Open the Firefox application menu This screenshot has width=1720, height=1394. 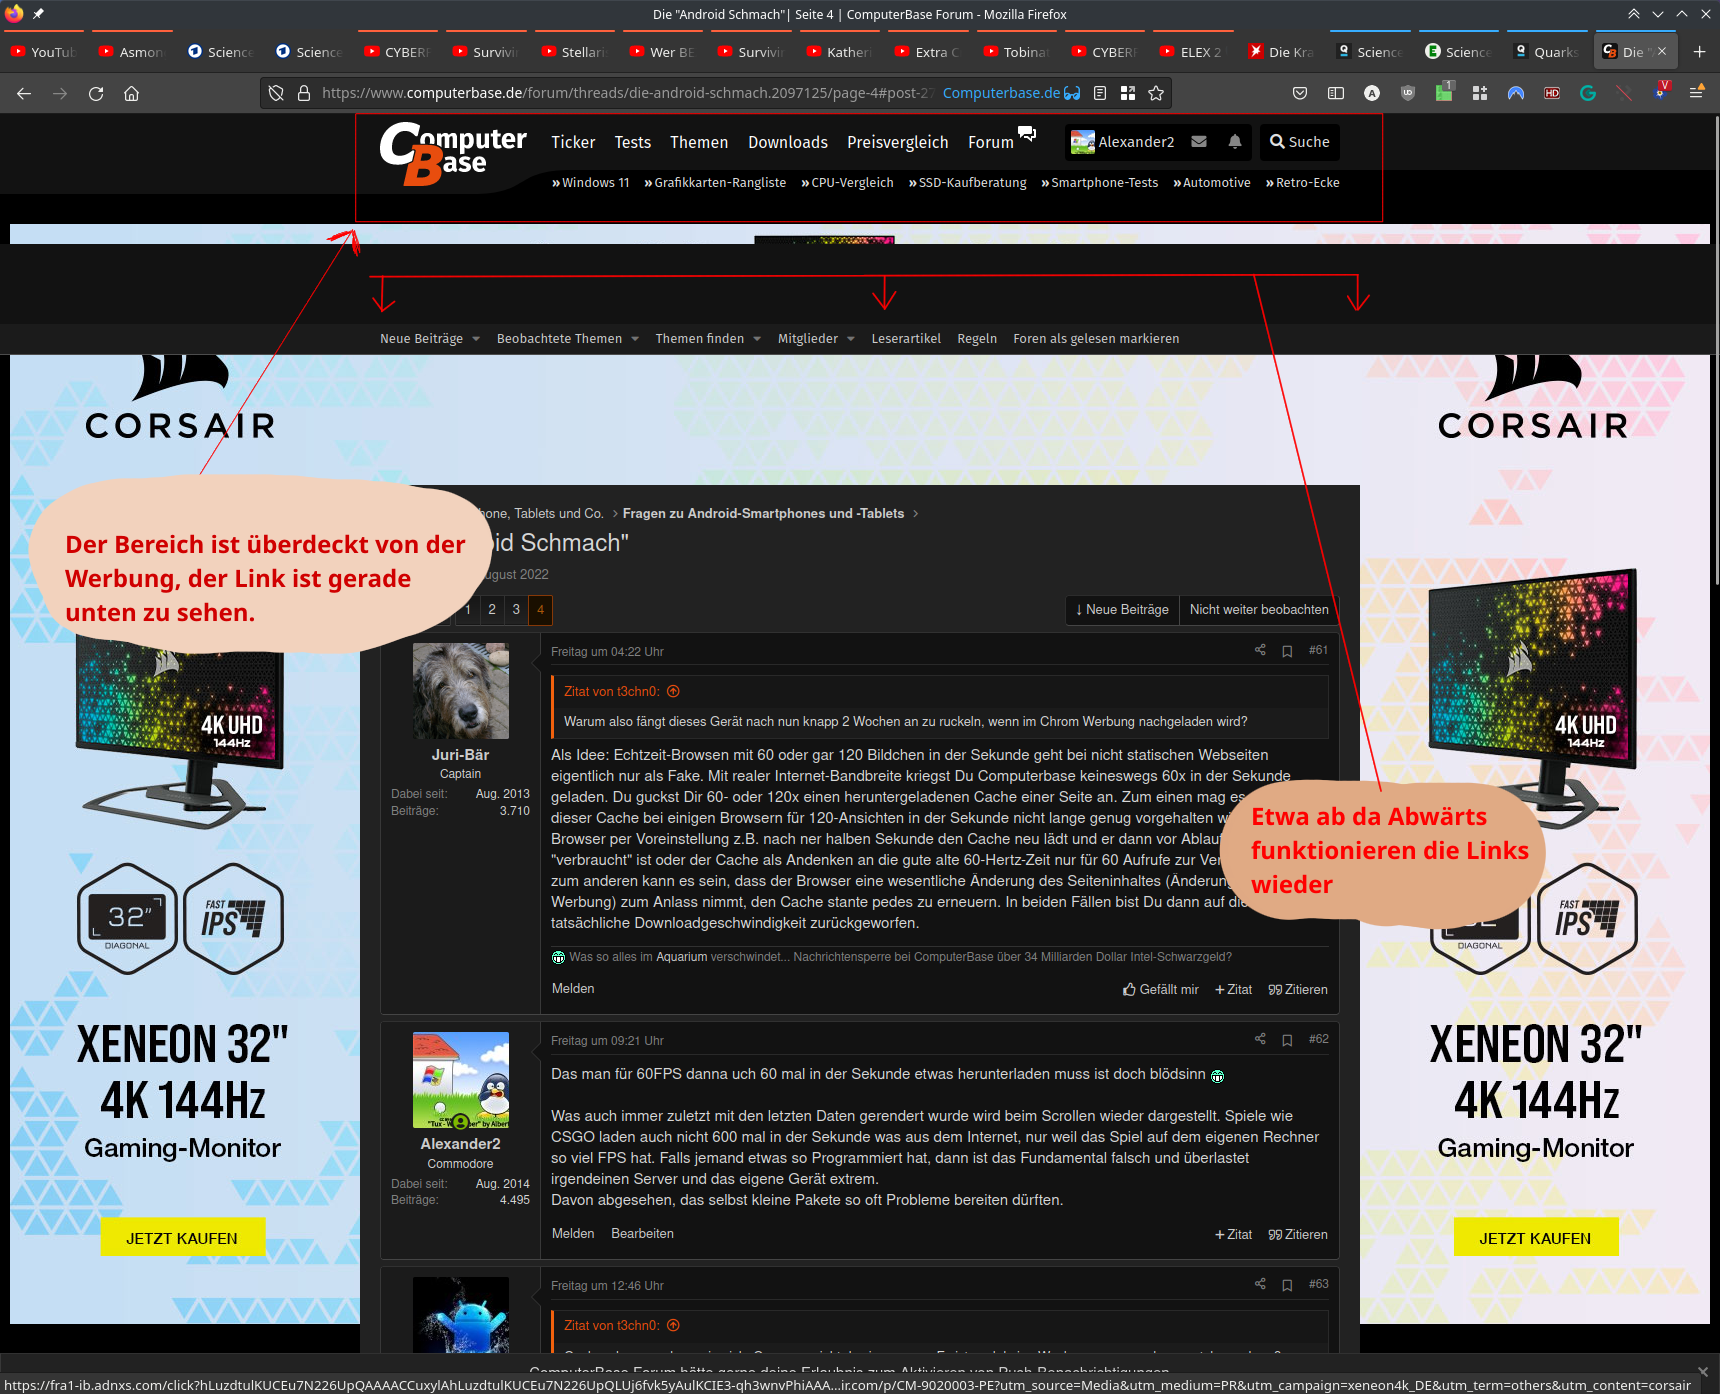(1696, 93)
